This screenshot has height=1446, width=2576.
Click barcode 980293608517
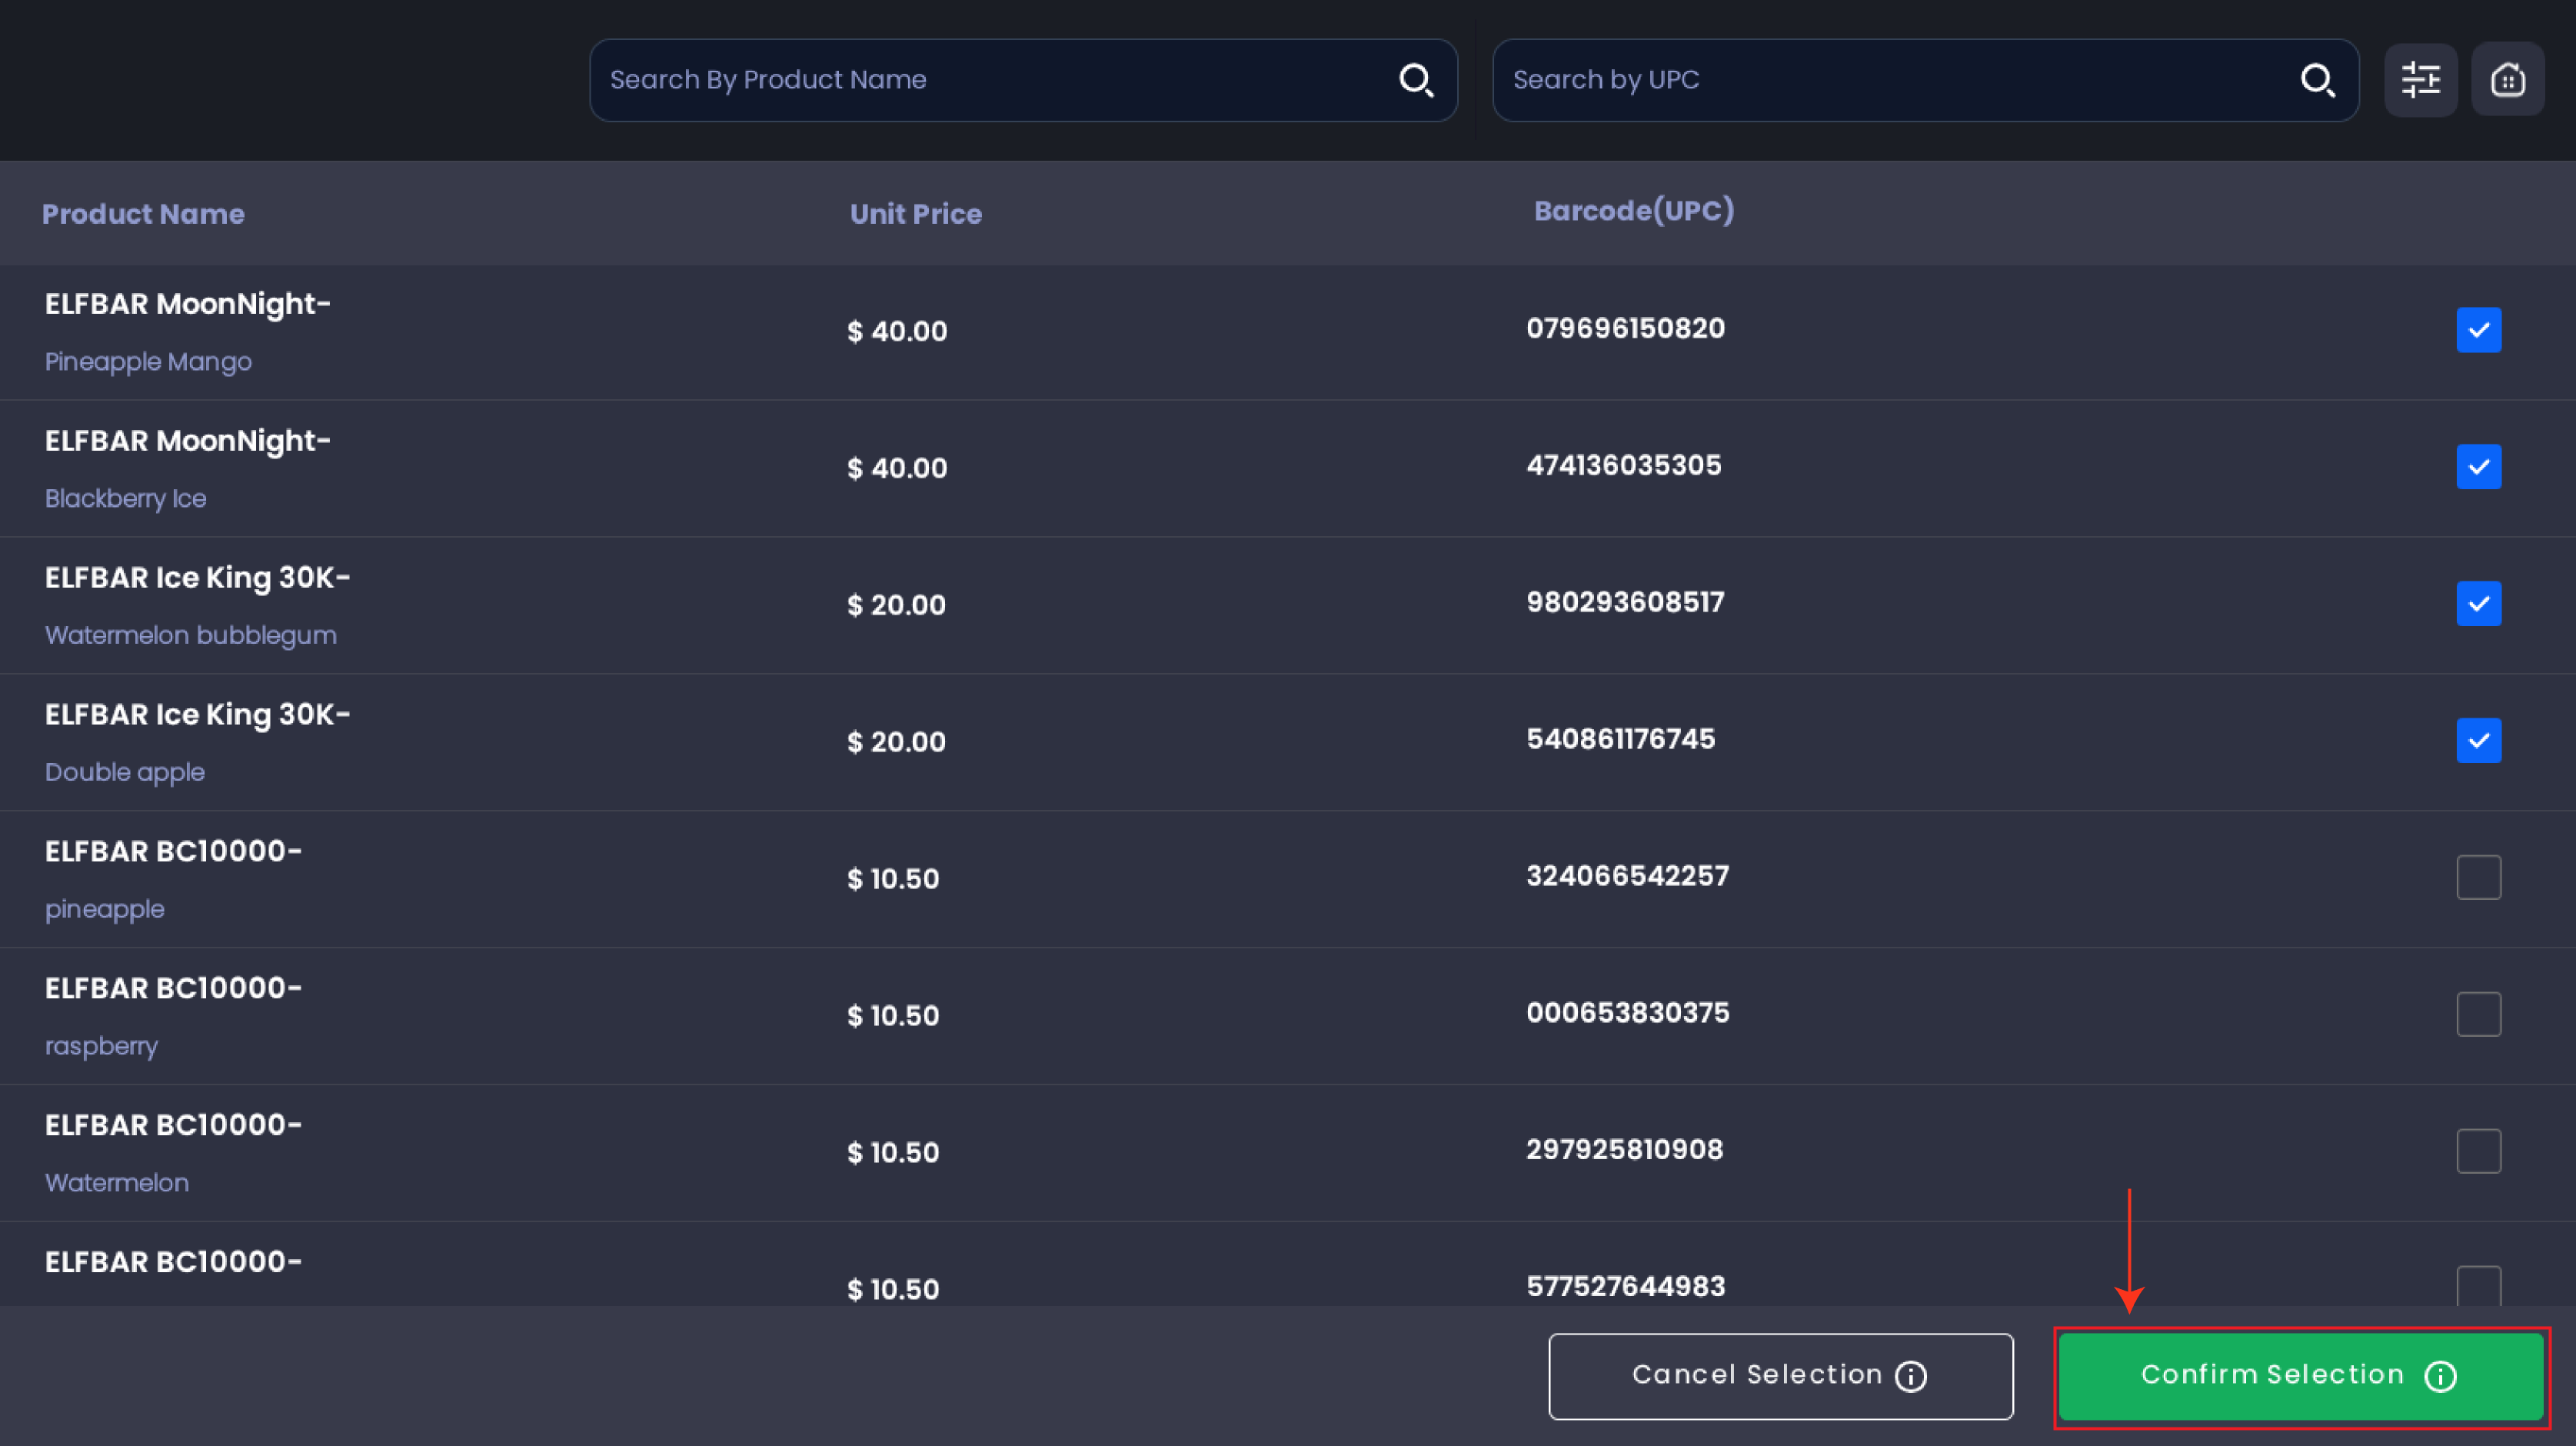point(1626,602)
